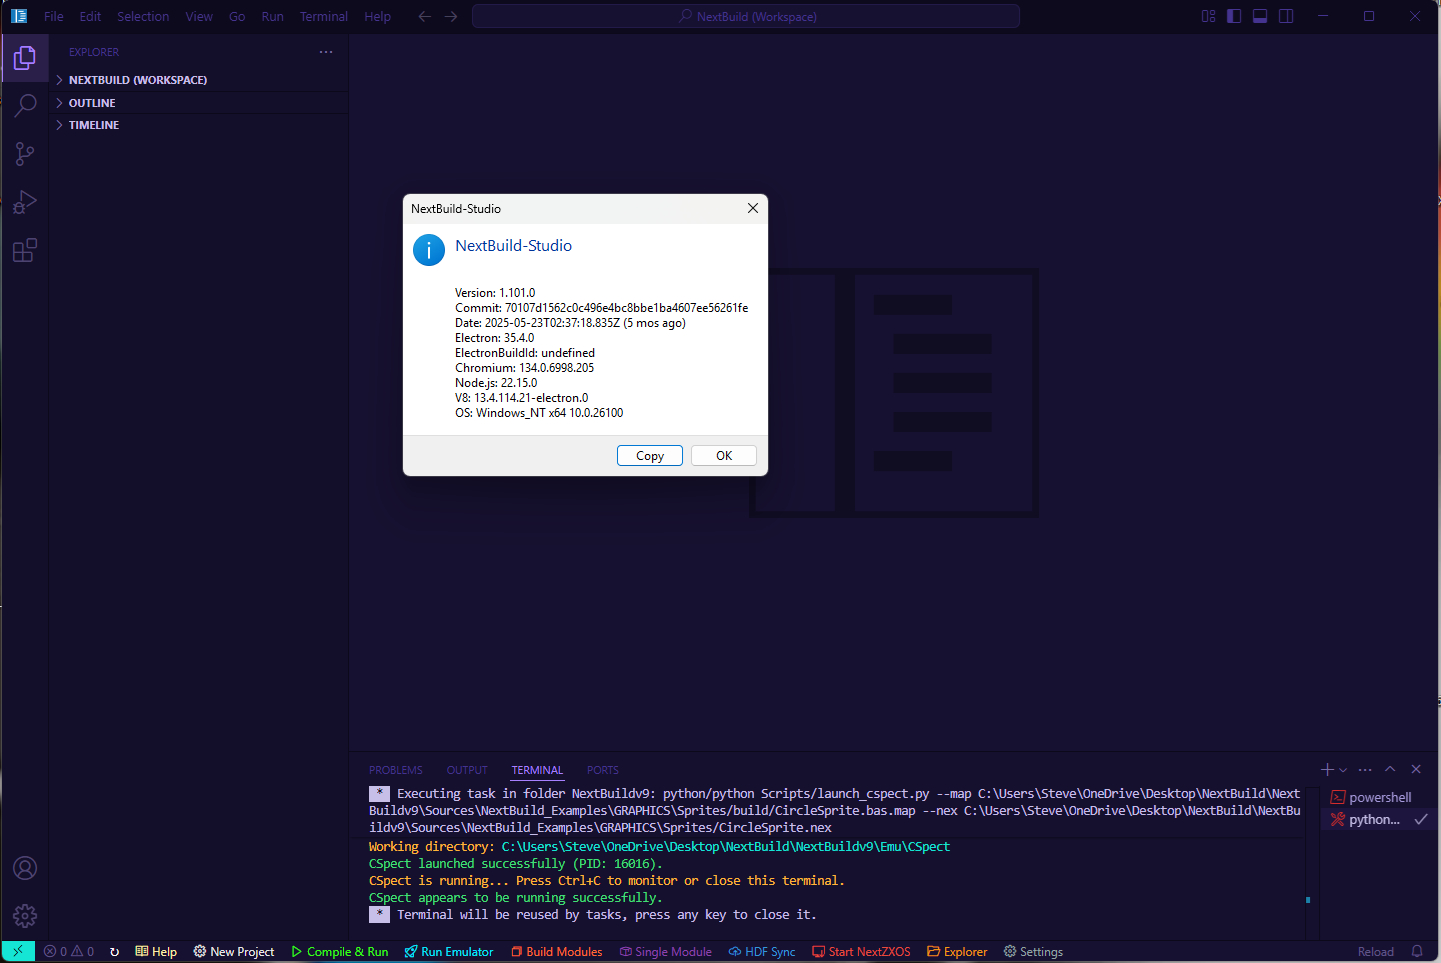Viewport: 1441px width, 963px height.
Task: Expand the NEXTBUILD (WORKSPACE) section
Action: (x=137, y=80)
